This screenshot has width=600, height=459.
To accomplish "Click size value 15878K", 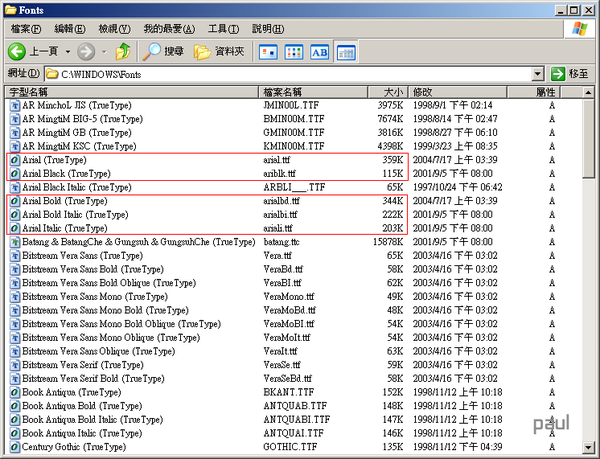I will pos(388,242).
